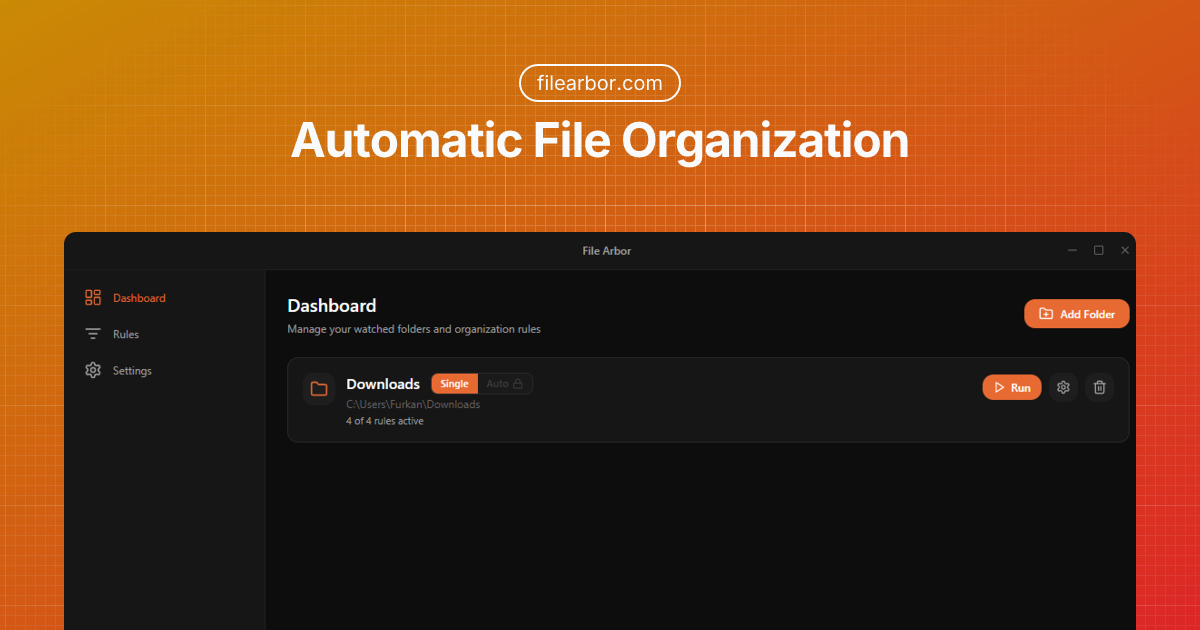Visit the filearbor.com link at the top
Viewport: 1200px width, 630px height.
pos(599,83)
